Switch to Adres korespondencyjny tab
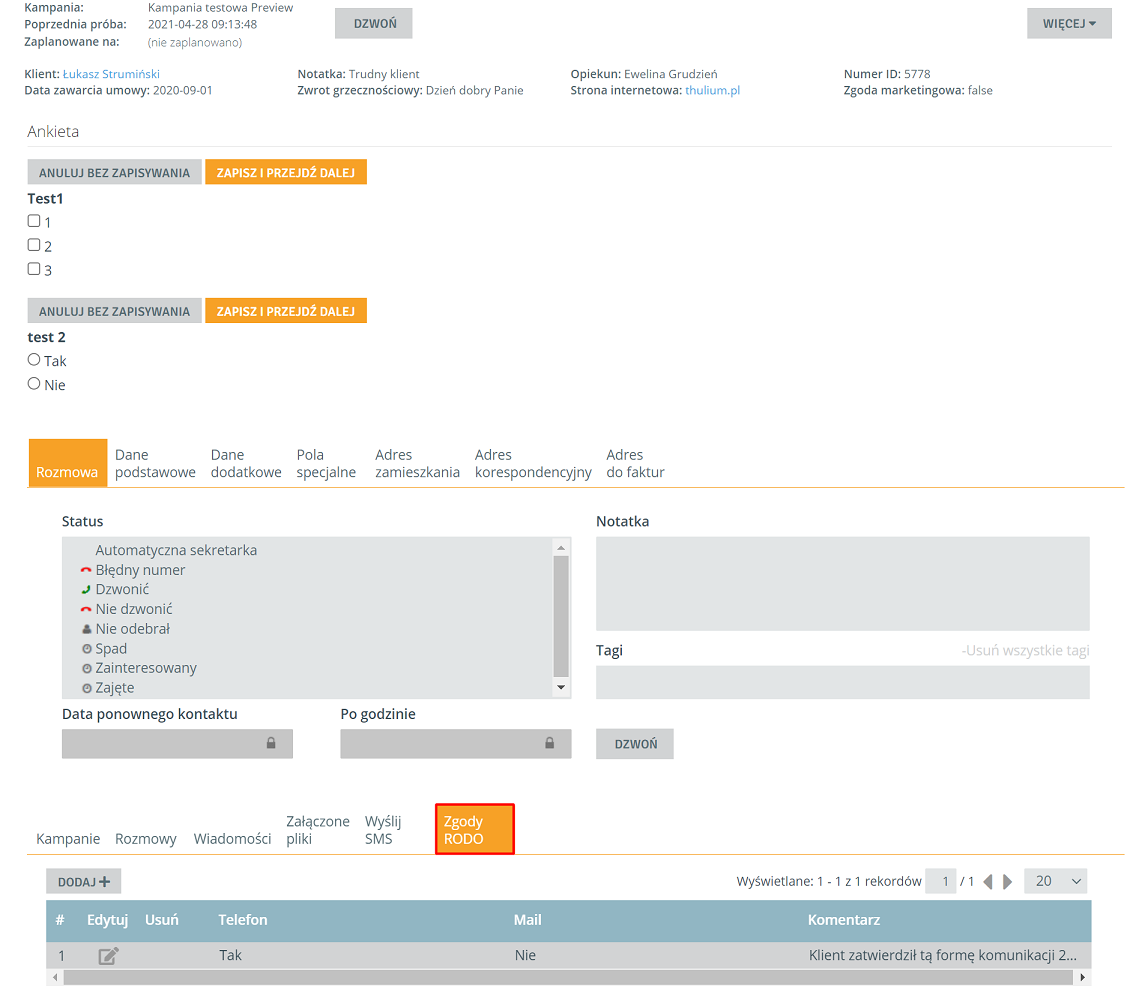Screen dimensions: 1142x992 [533, 463]
